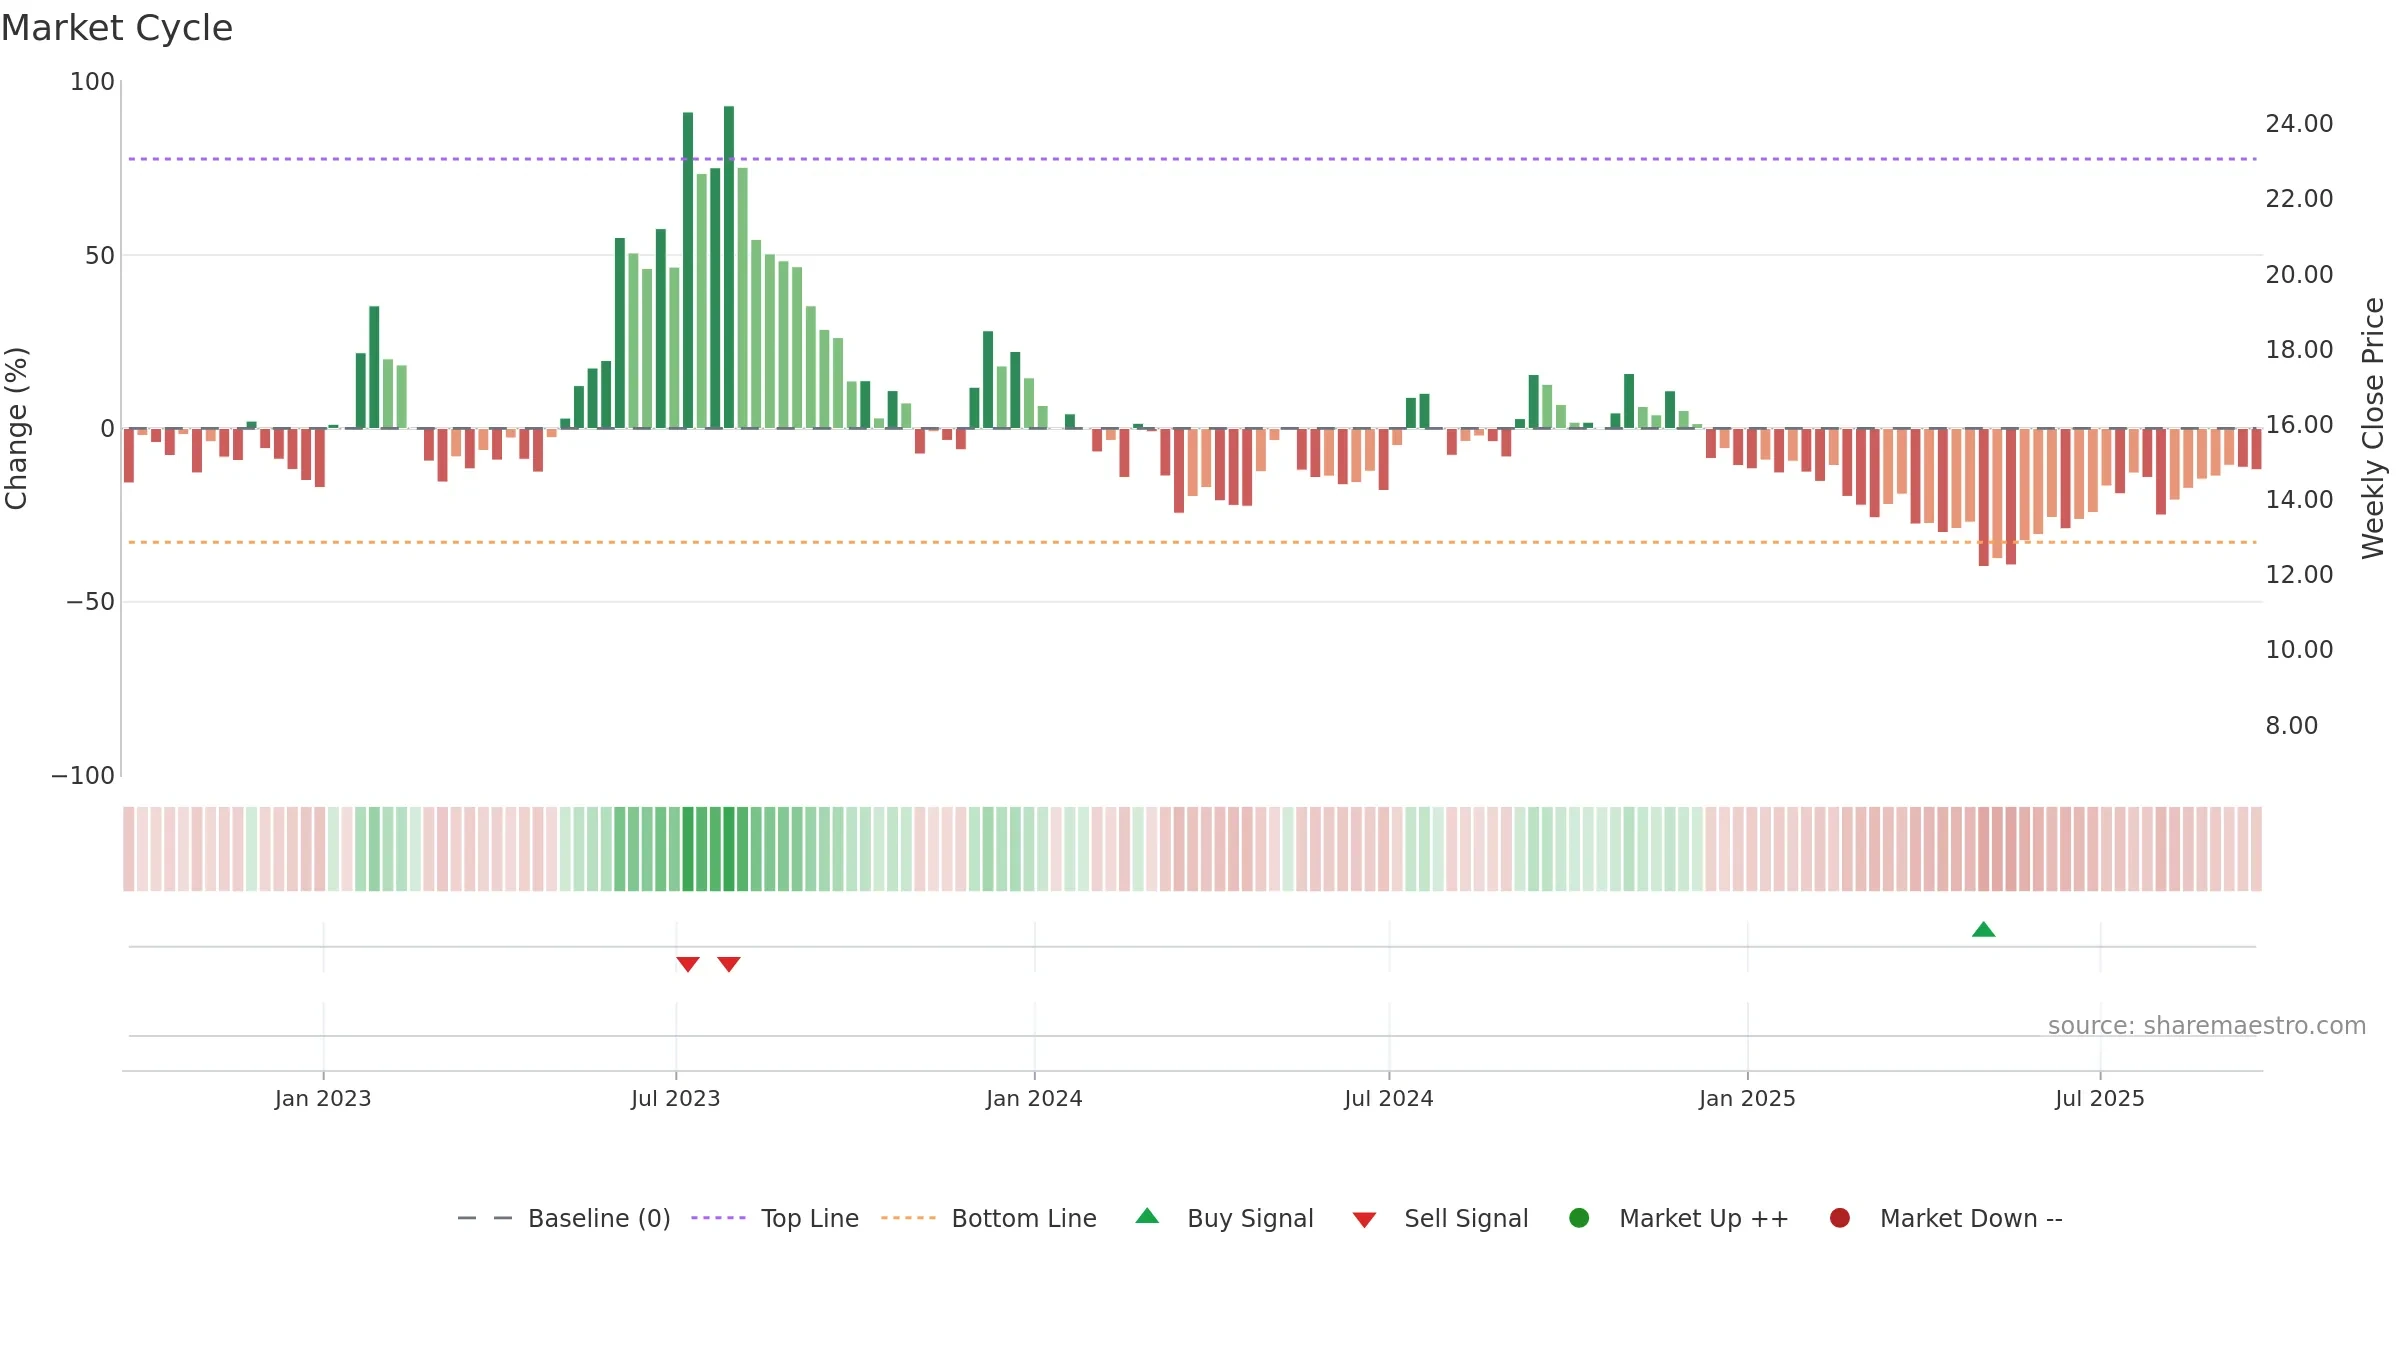
Task: Toggle the Top Line legend entry
Action: point(775,1218)
